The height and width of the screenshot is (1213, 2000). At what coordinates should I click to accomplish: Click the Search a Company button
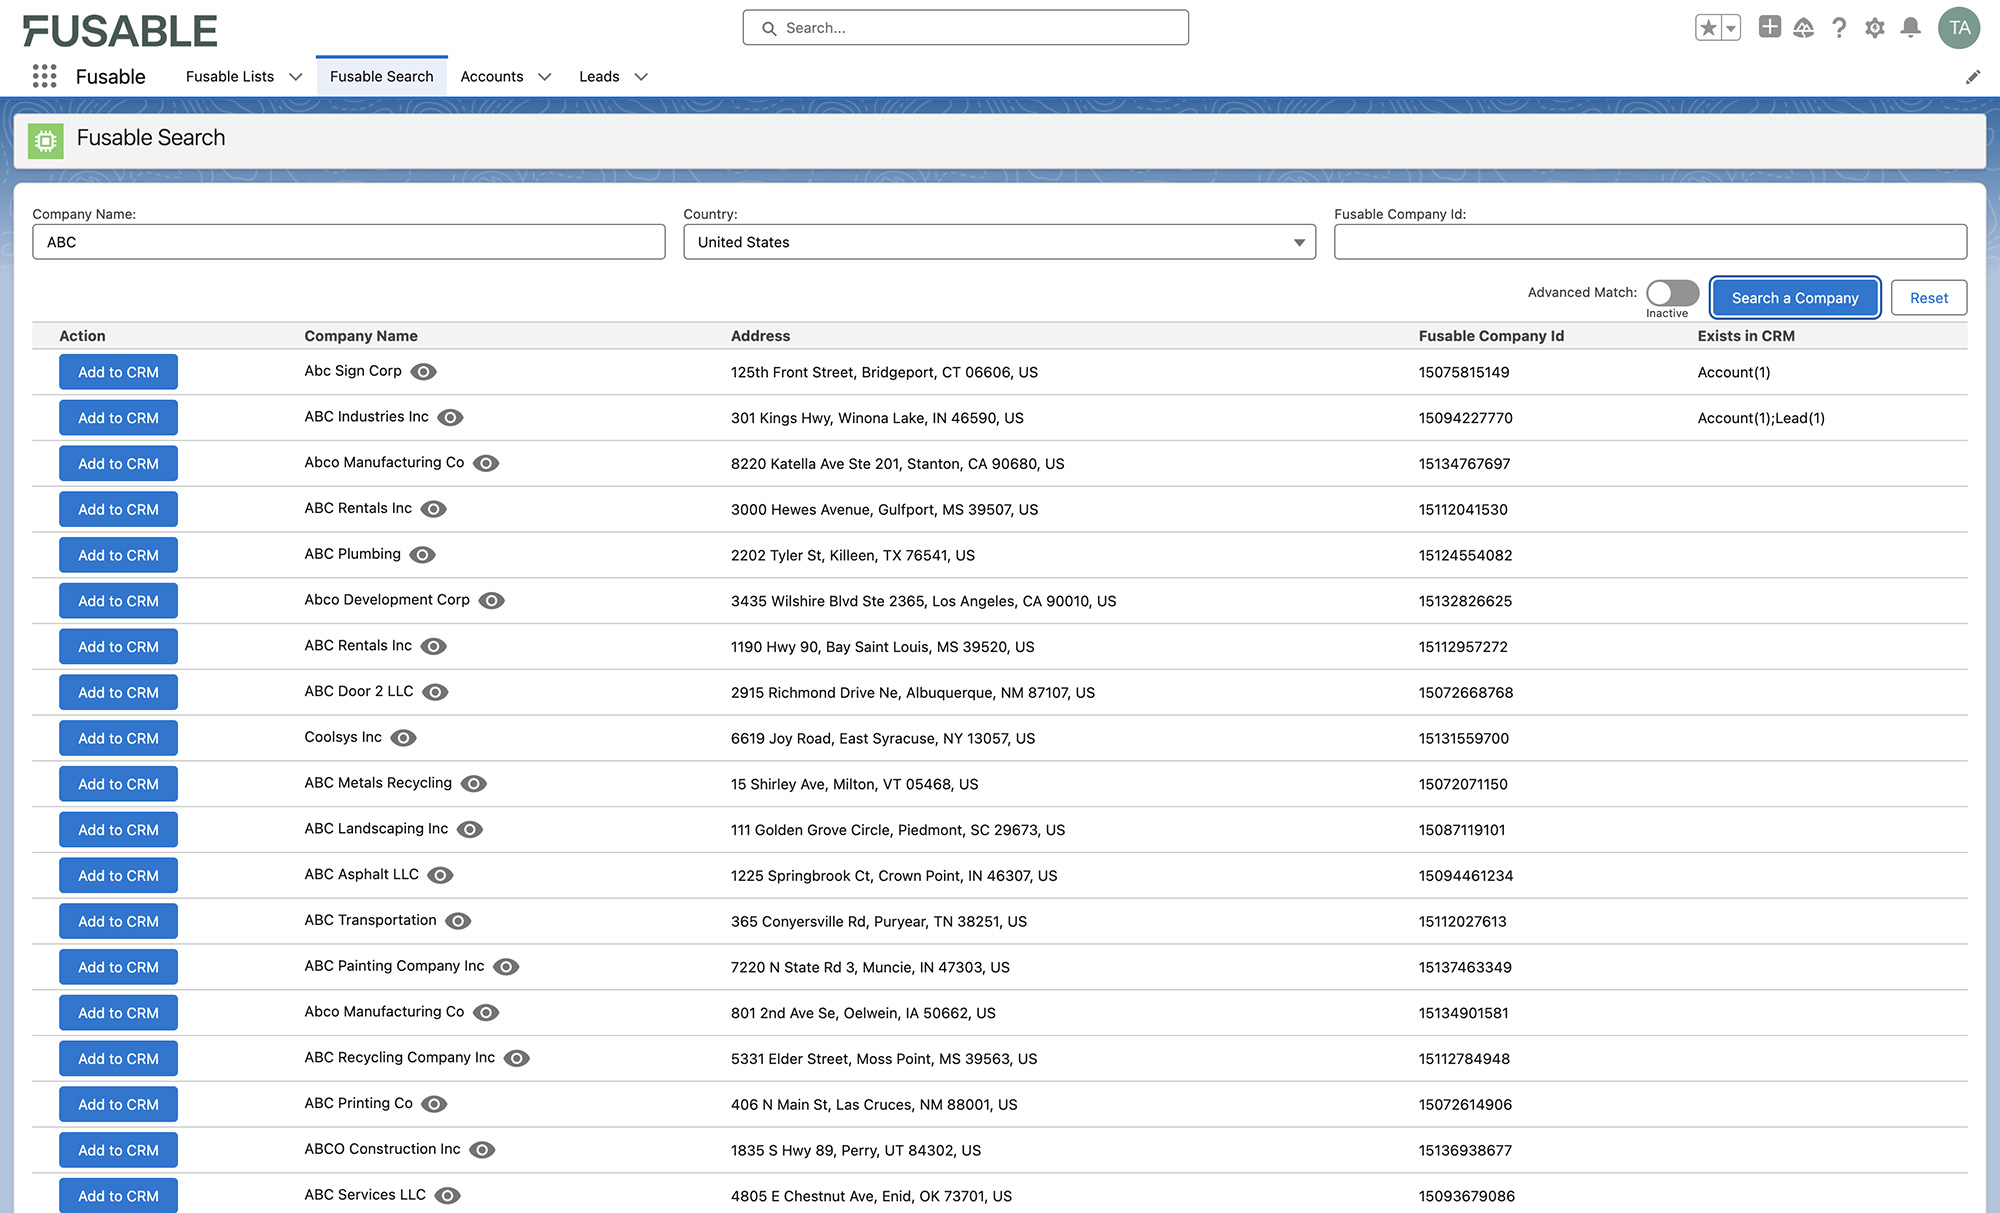pos(1794,297)
